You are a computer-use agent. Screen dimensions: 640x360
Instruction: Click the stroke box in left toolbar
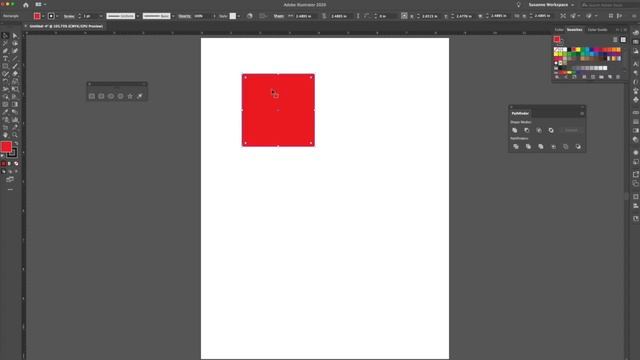click(12, 153)
